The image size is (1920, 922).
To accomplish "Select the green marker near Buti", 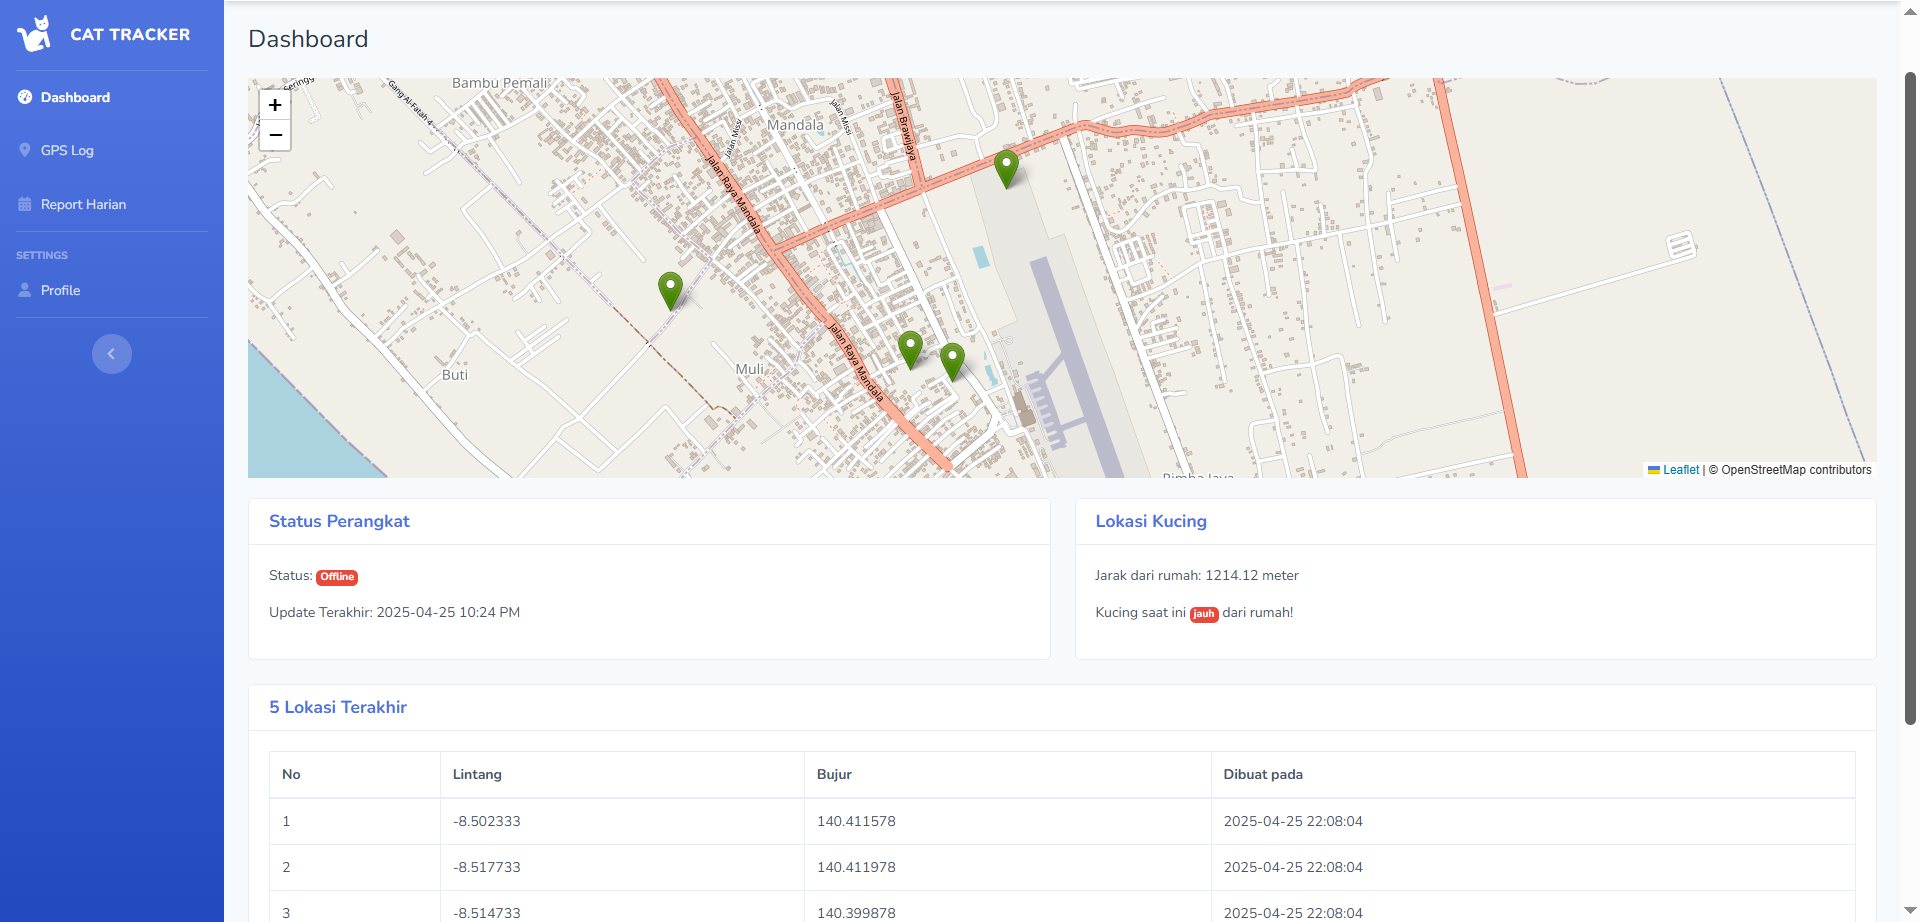I will coord(670,290).
